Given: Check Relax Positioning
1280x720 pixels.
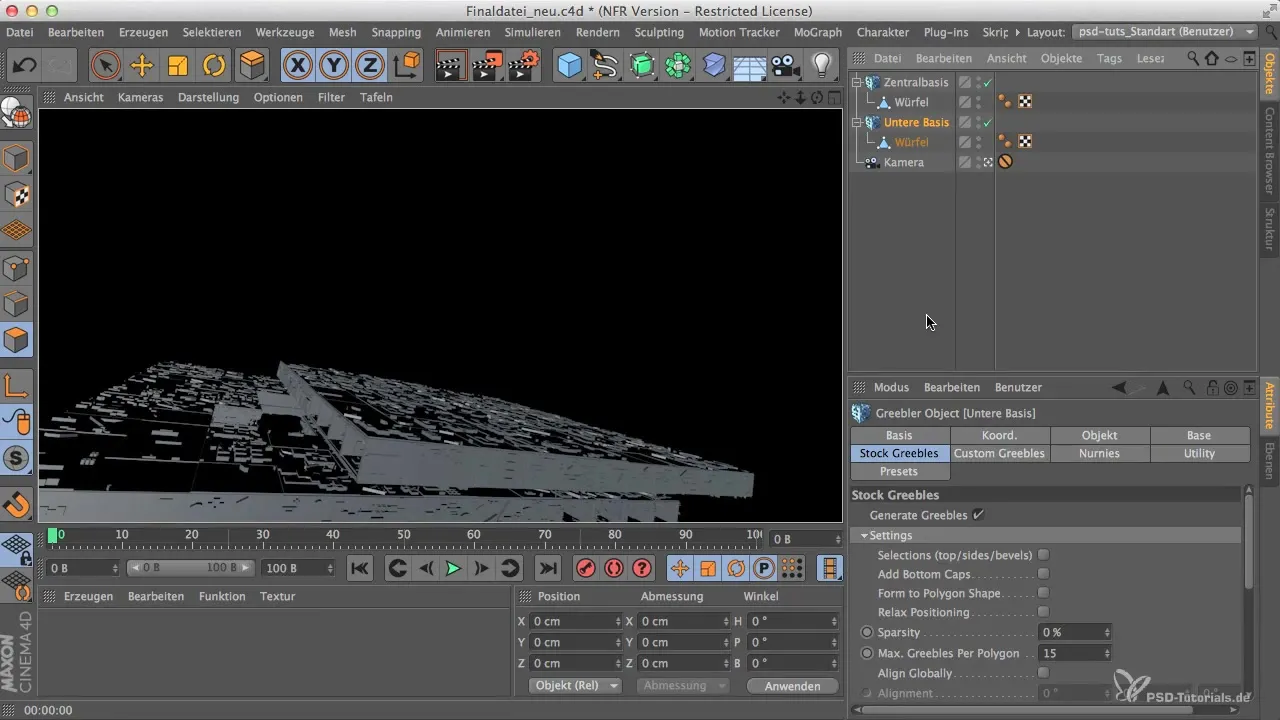Looking at the screenshot, I should coord(1043,612).
